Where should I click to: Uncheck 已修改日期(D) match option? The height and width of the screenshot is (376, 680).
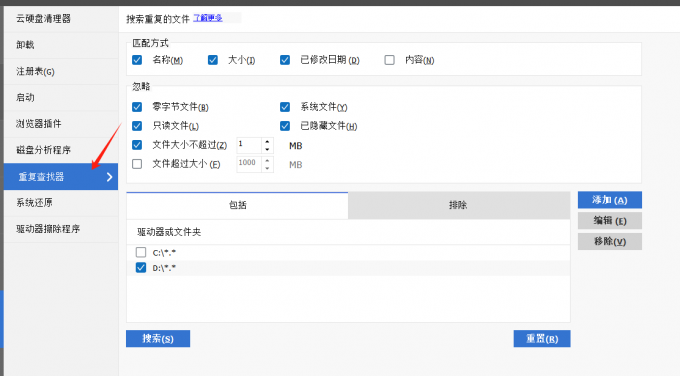click(285, 60)
